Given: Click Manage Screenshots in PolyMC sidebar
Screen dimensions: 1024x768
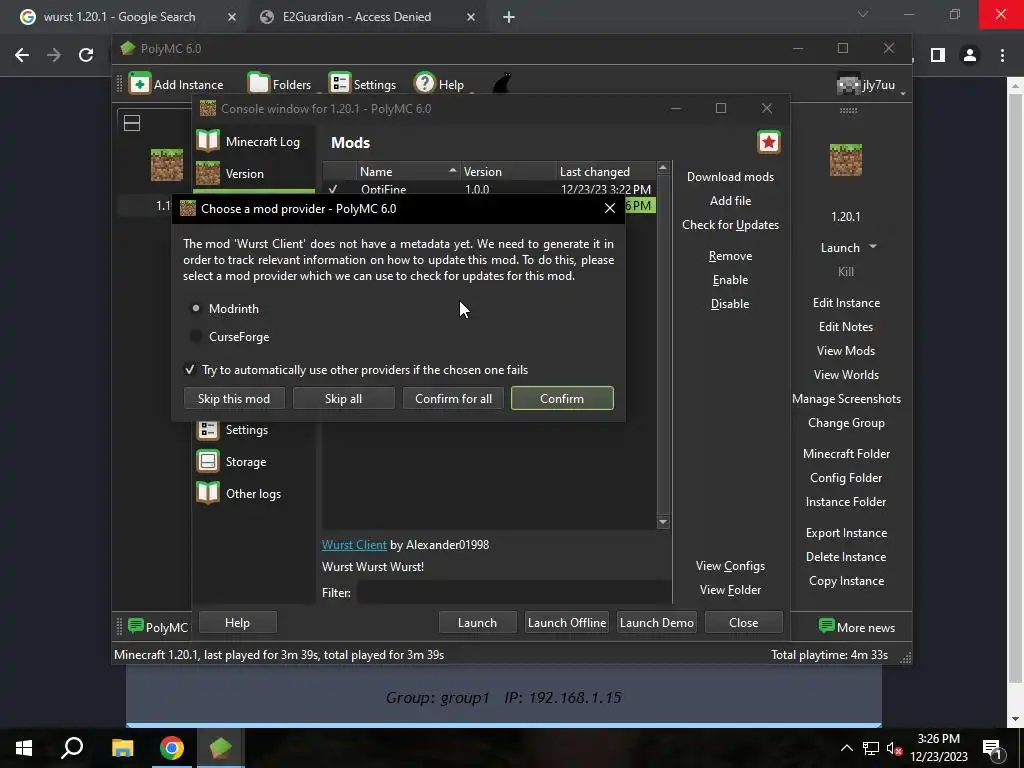Looking at the screenshot, I should pos(846,398).
